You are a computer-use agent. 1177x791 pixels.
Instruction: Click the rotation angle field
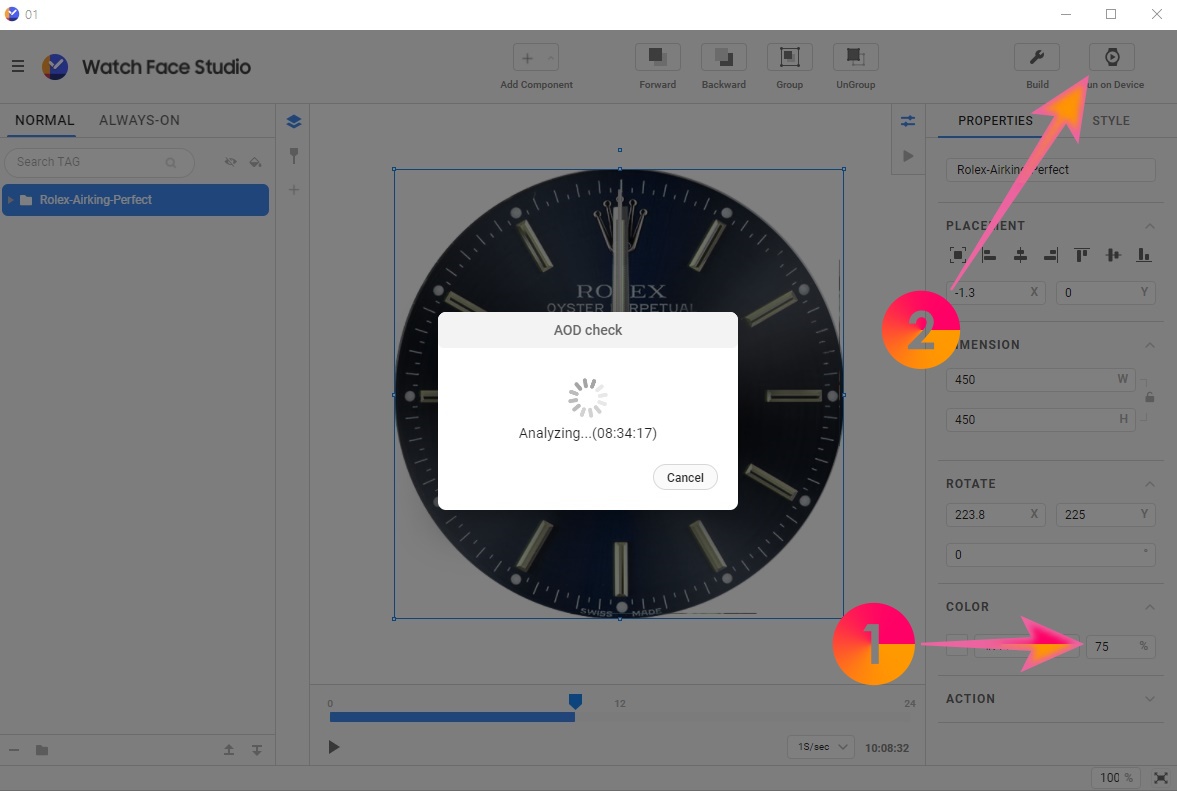[x=1050, y=555]
